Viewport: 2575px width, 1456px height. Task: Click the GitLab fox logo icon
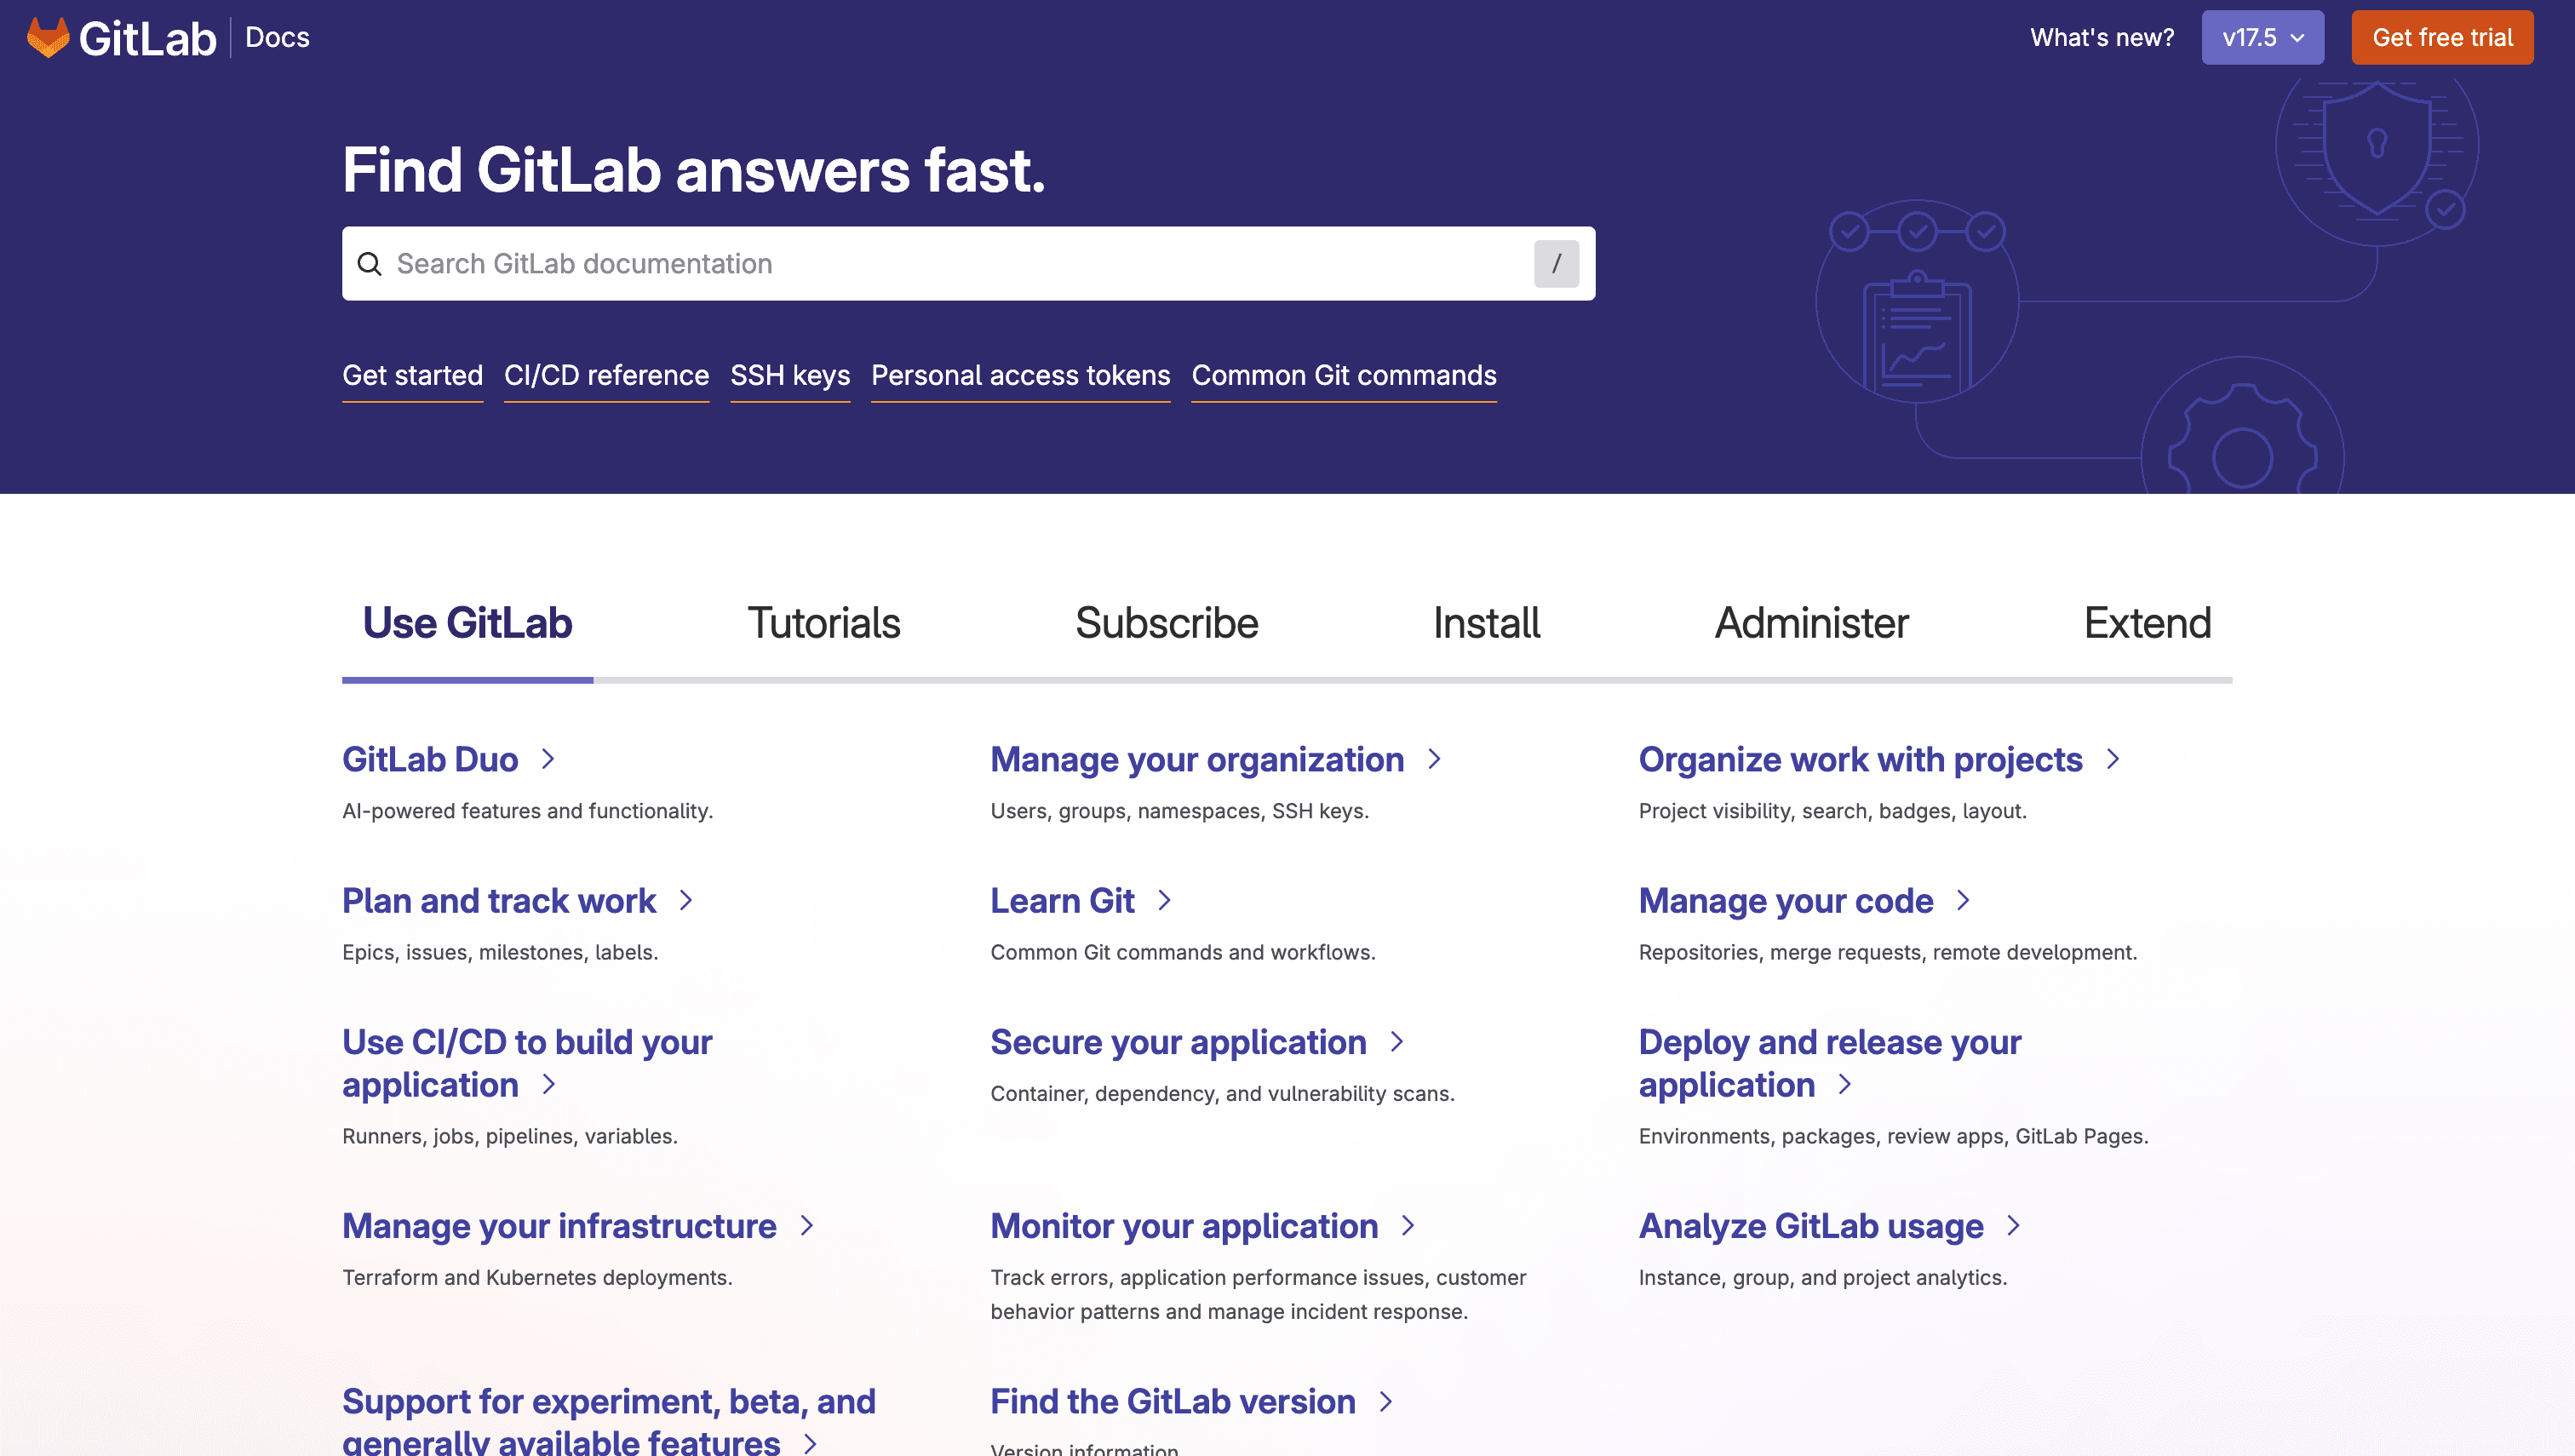tap(48, 36)
